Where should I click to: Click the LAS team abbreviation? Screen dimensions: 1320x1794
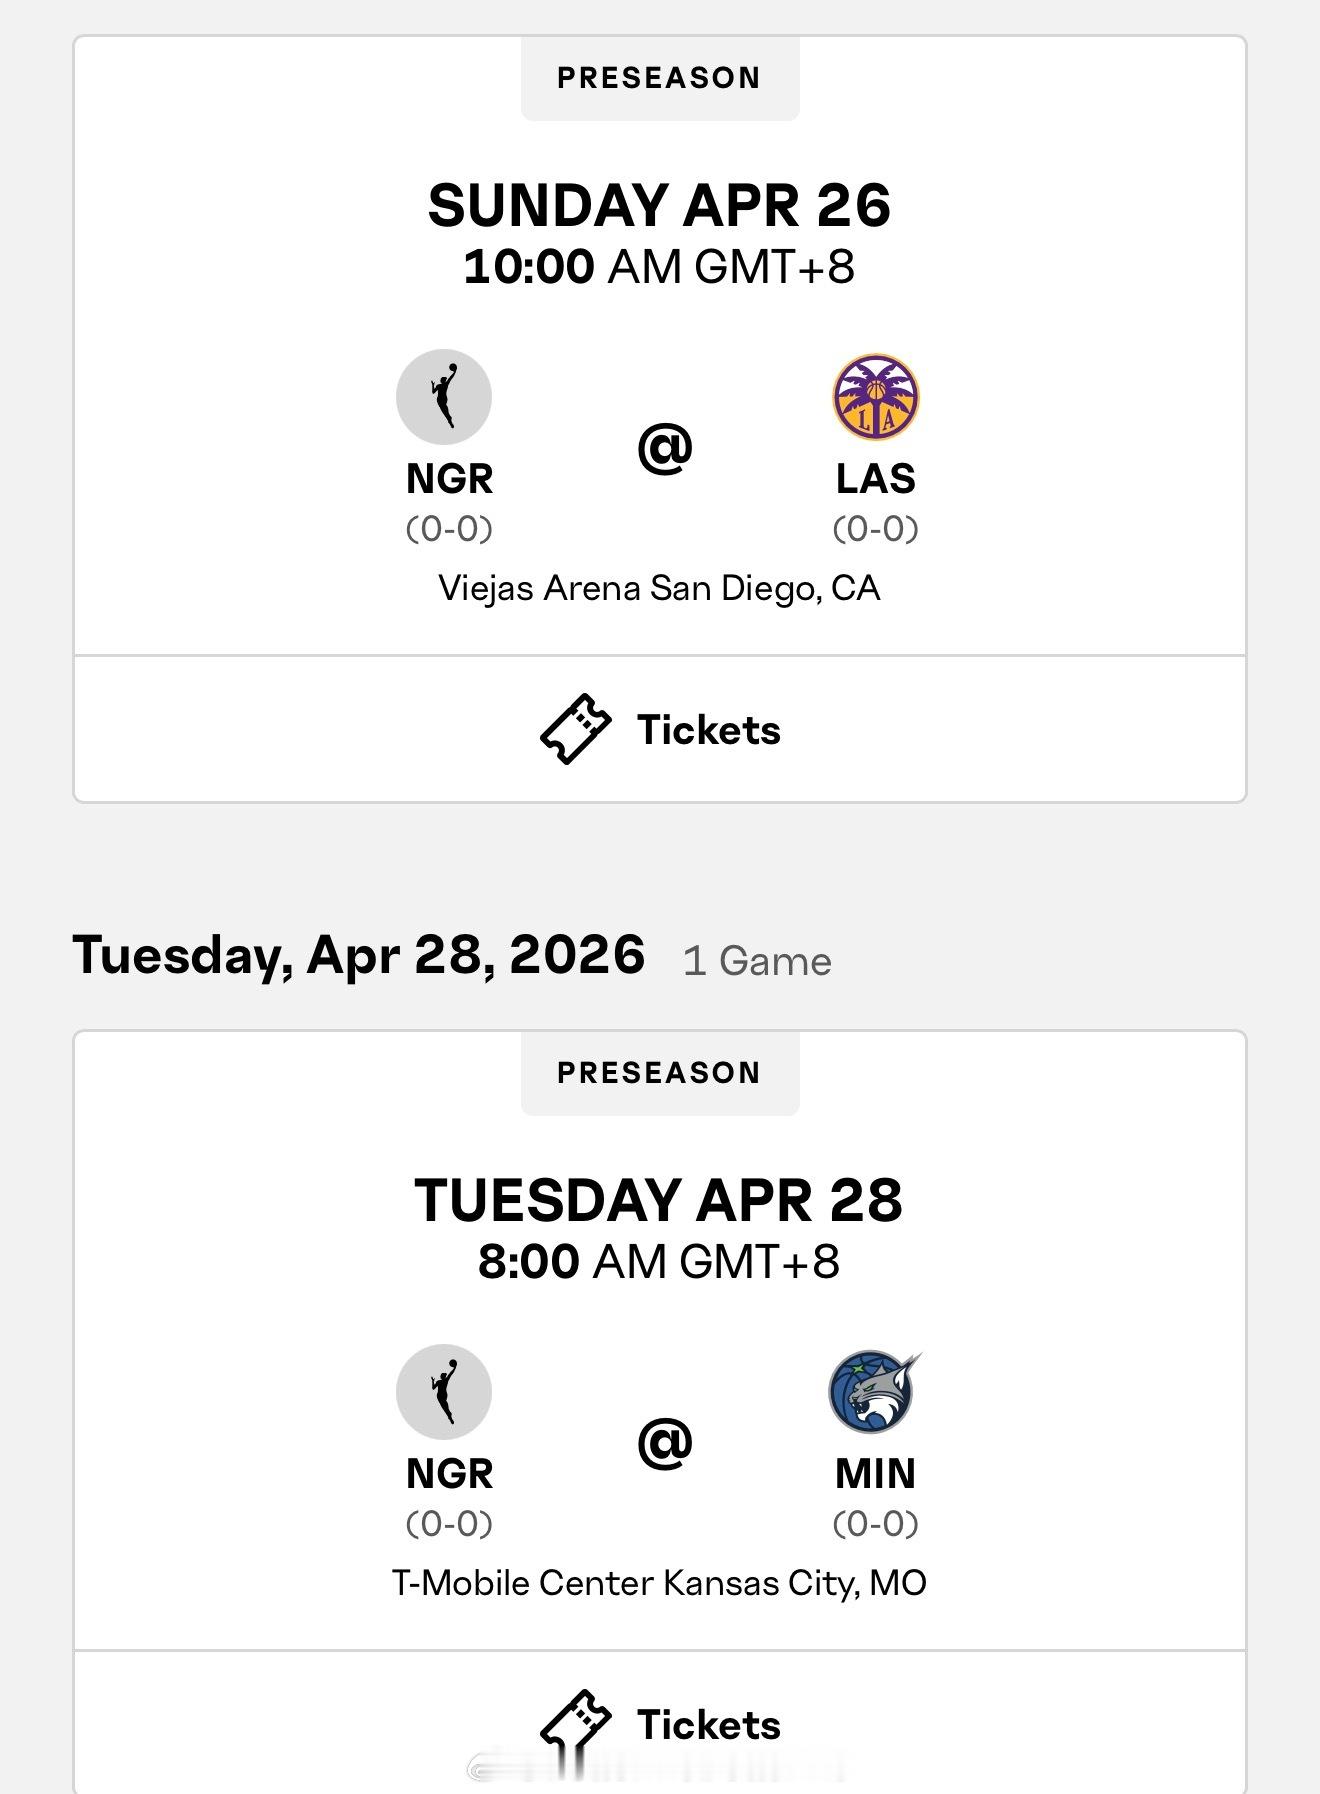click(876, 479)
